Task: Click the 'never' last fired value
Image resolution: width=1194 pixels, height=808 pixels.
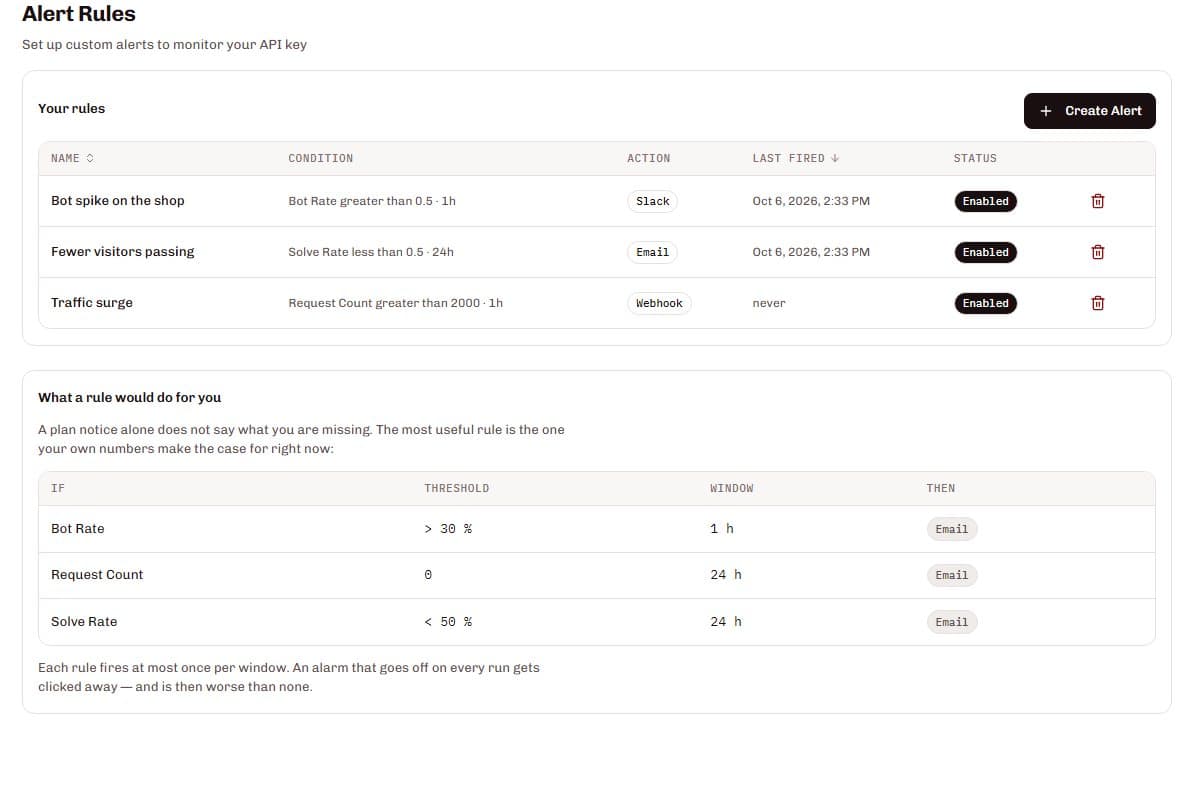Action: [769, 303]
